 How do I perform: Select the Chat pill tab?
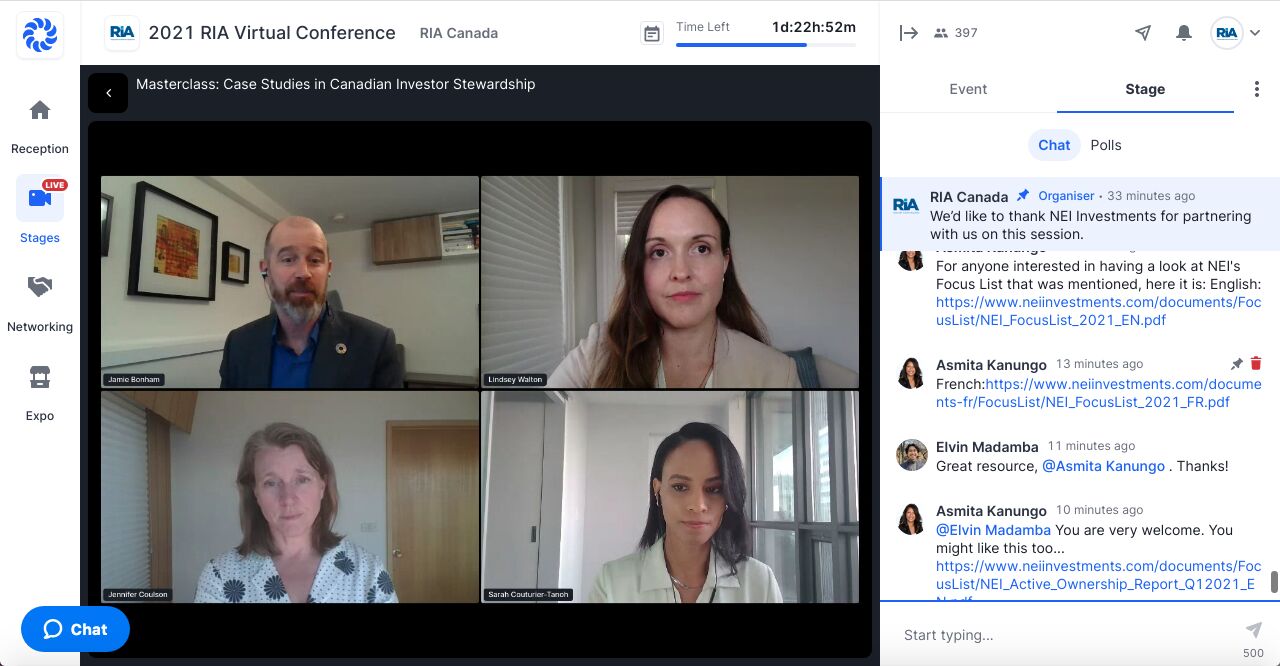click(x=1054, y=145)
